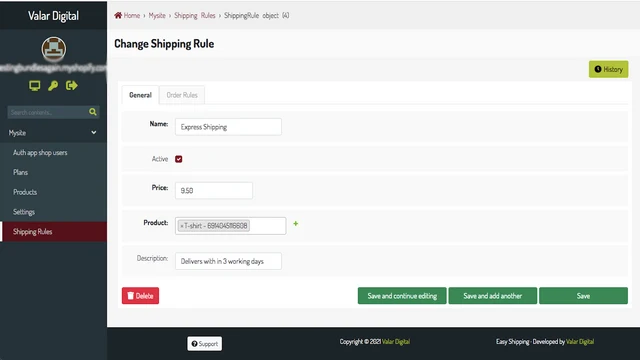Click Save and add another button

click(x=493, y=296)
